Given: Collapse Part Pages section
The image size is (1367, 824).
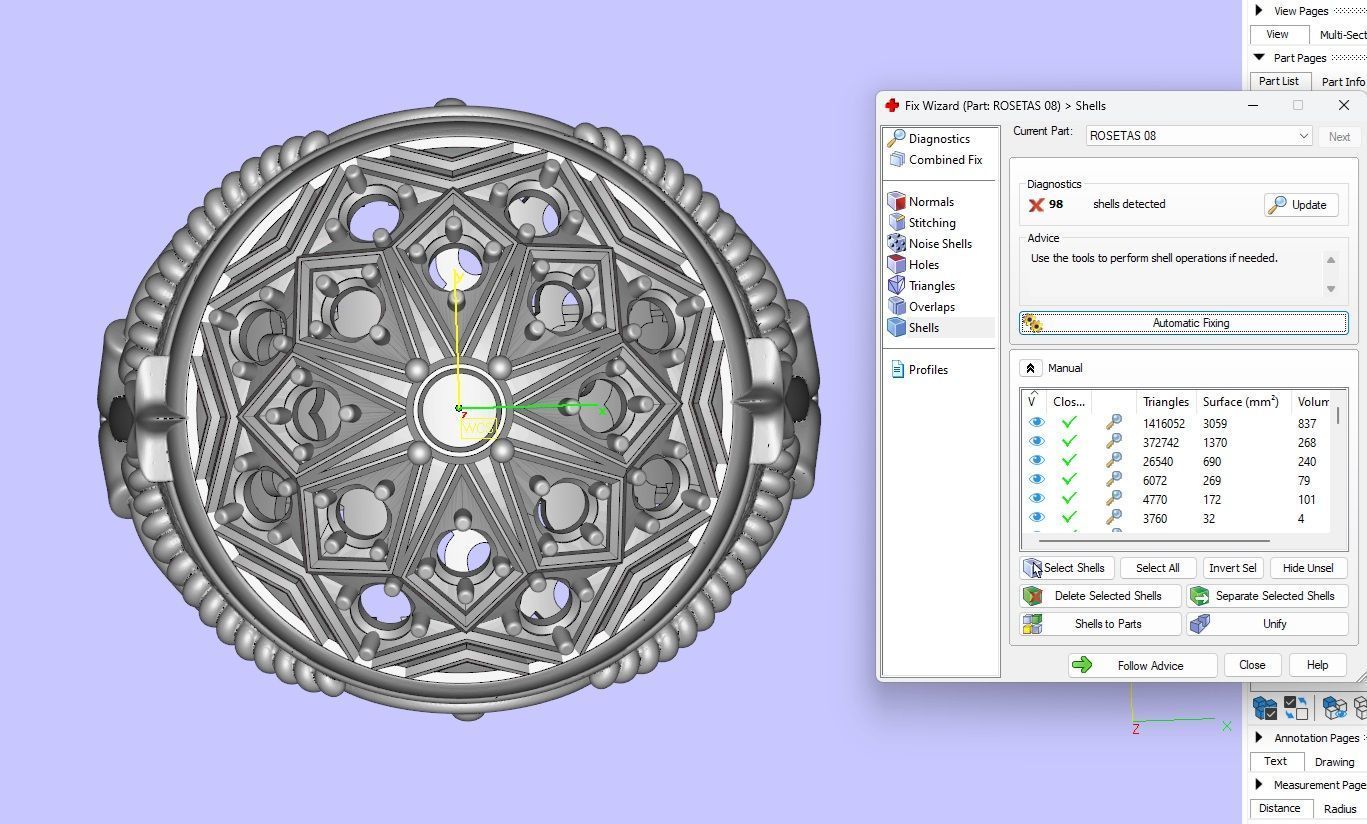Looking at the screenshot, I should tap(1259, 58).
